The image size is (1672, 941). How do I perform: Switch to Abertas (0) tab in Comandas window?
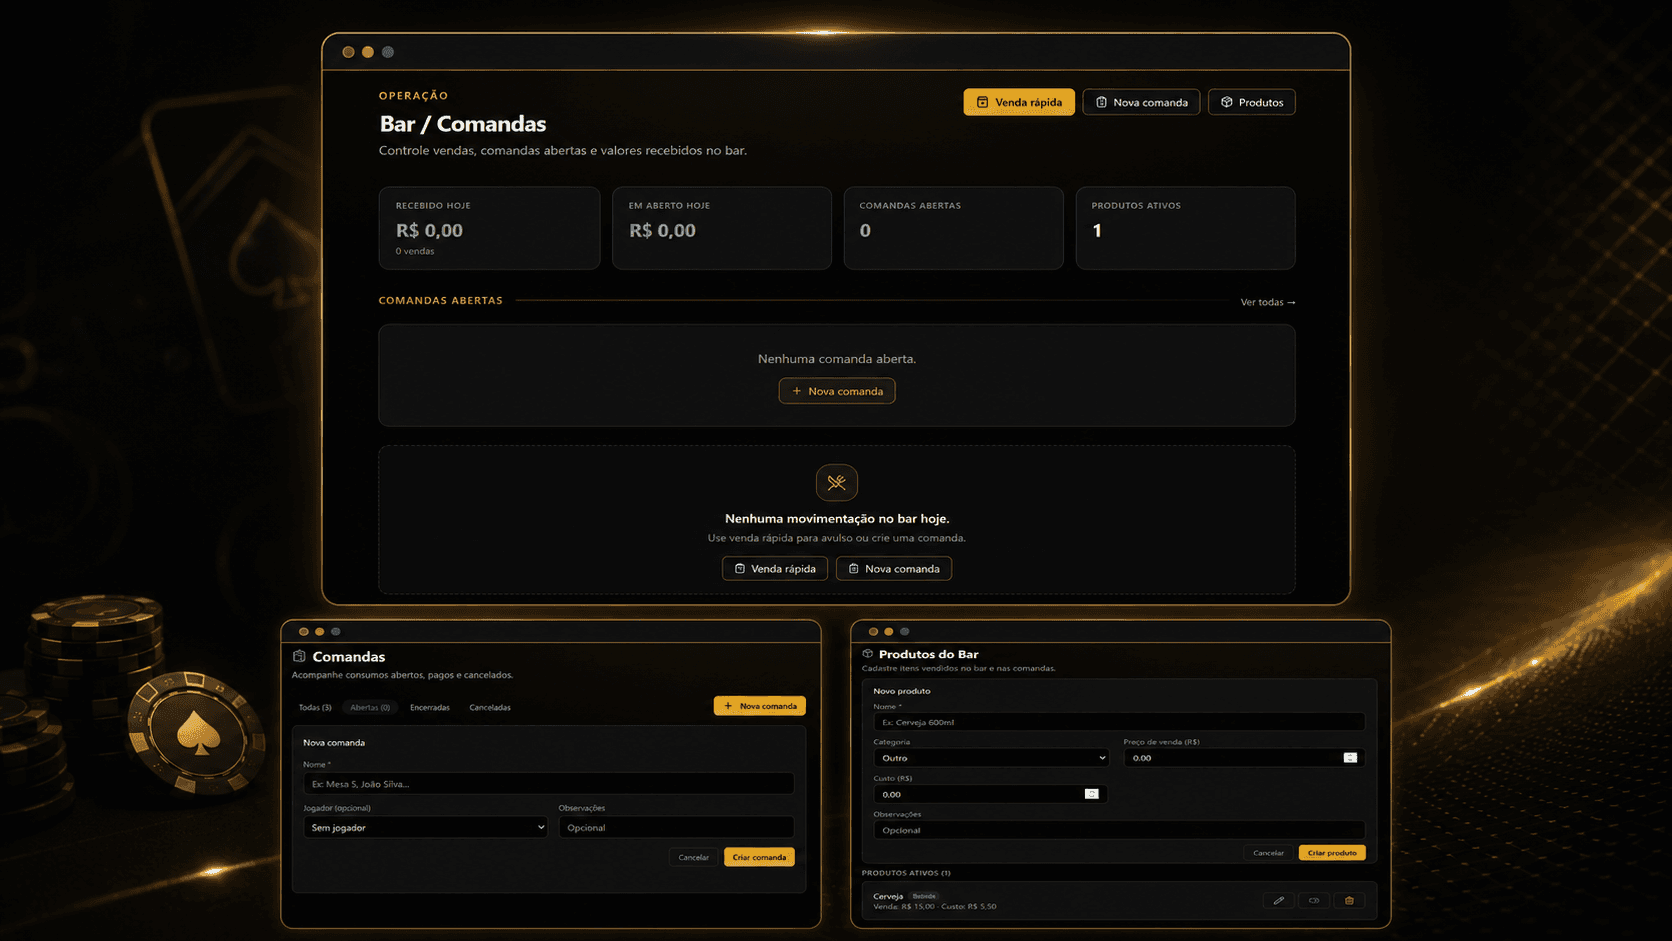point(370,707)
